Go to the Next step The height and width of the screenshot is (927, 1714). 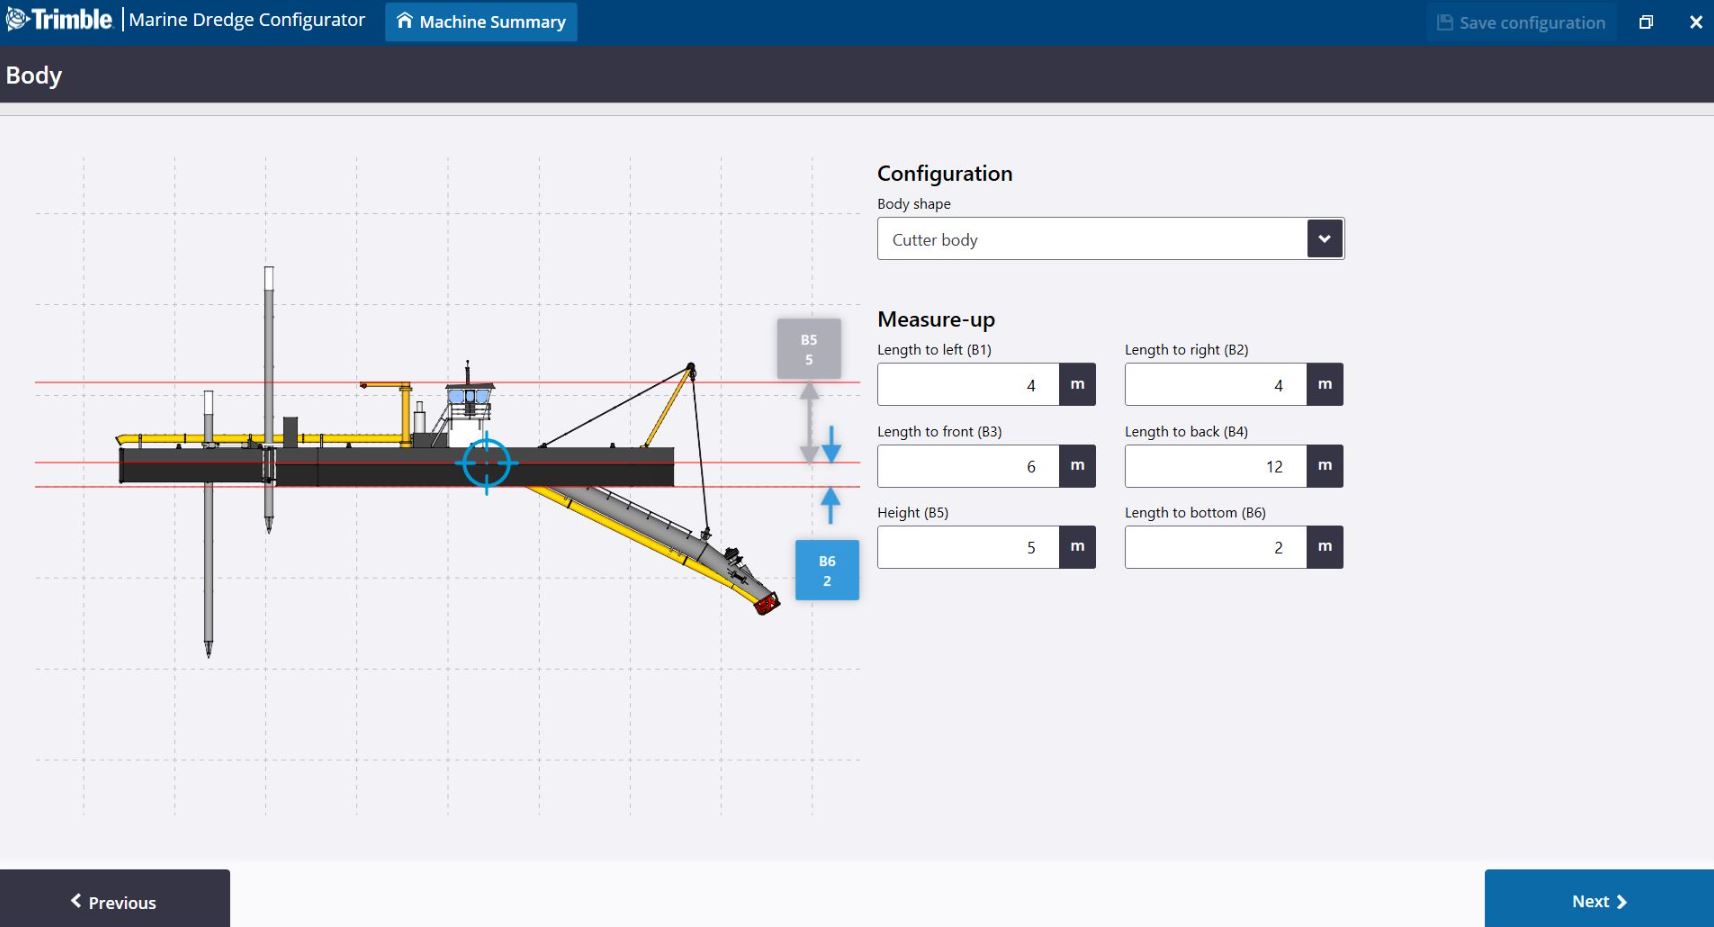[x=1598, y=900]
